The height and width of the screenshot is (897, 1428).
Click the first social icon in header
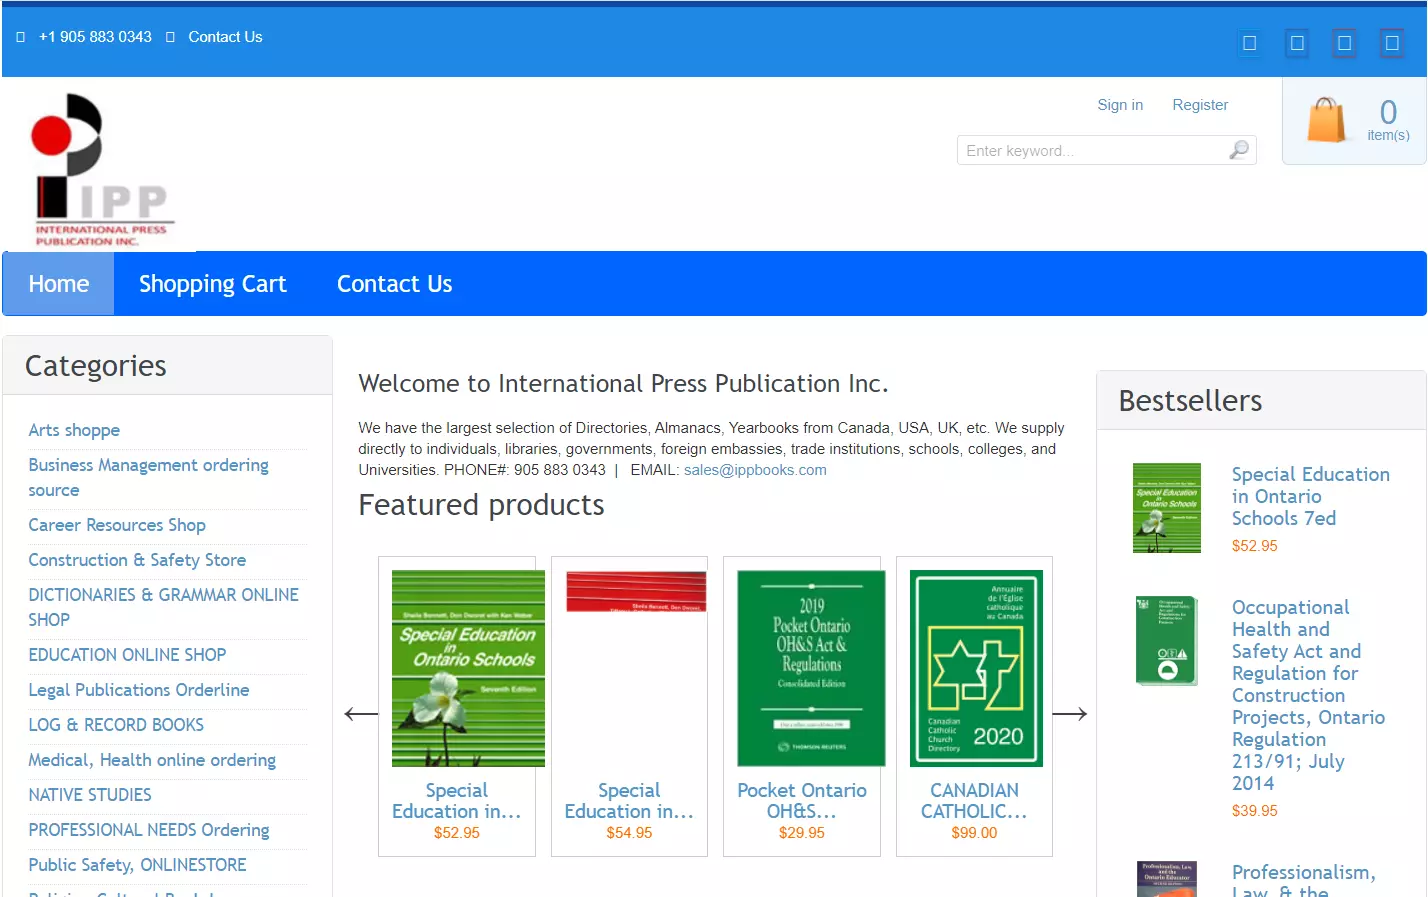click(1249, 43)
